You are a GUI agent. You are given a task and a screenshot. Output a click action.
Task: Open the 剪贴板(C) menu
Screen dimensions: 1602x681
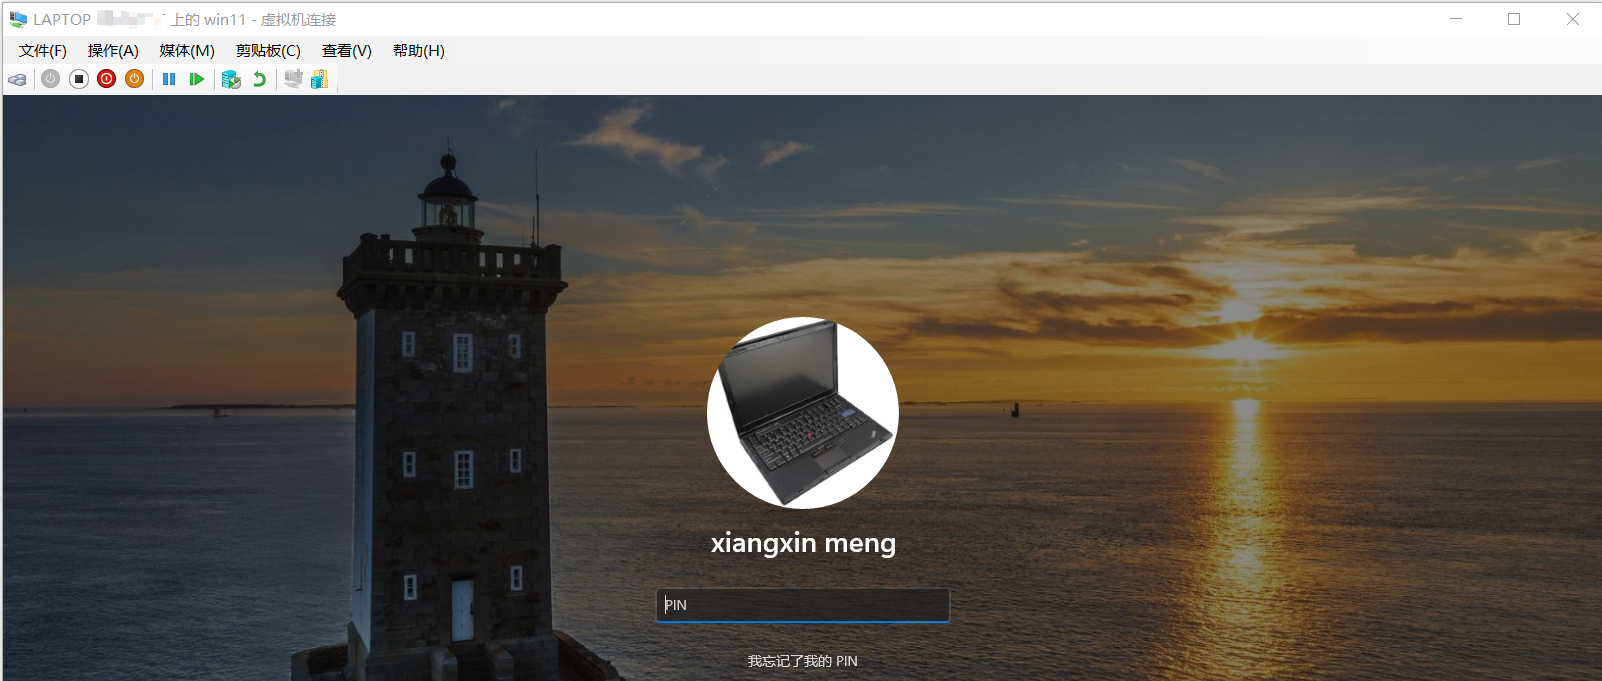pyautogui.click(x=268, y=51)
